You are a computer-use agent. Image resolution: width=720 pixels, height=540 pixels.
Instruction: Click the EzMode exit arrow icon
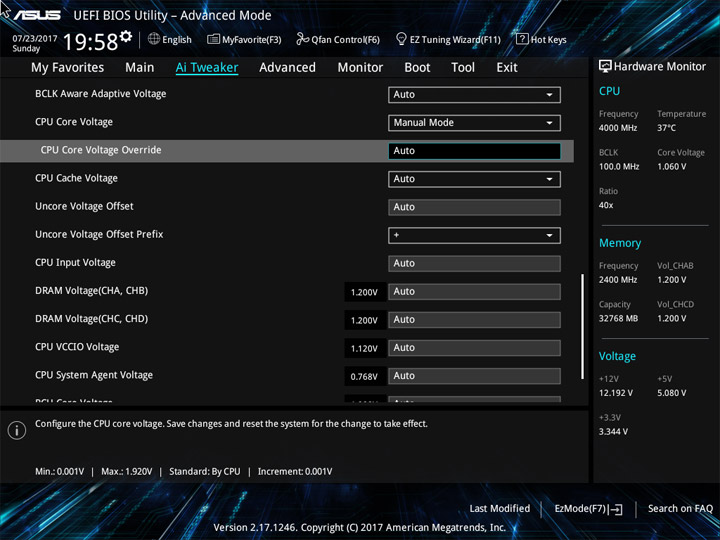[x=616, y=509]
